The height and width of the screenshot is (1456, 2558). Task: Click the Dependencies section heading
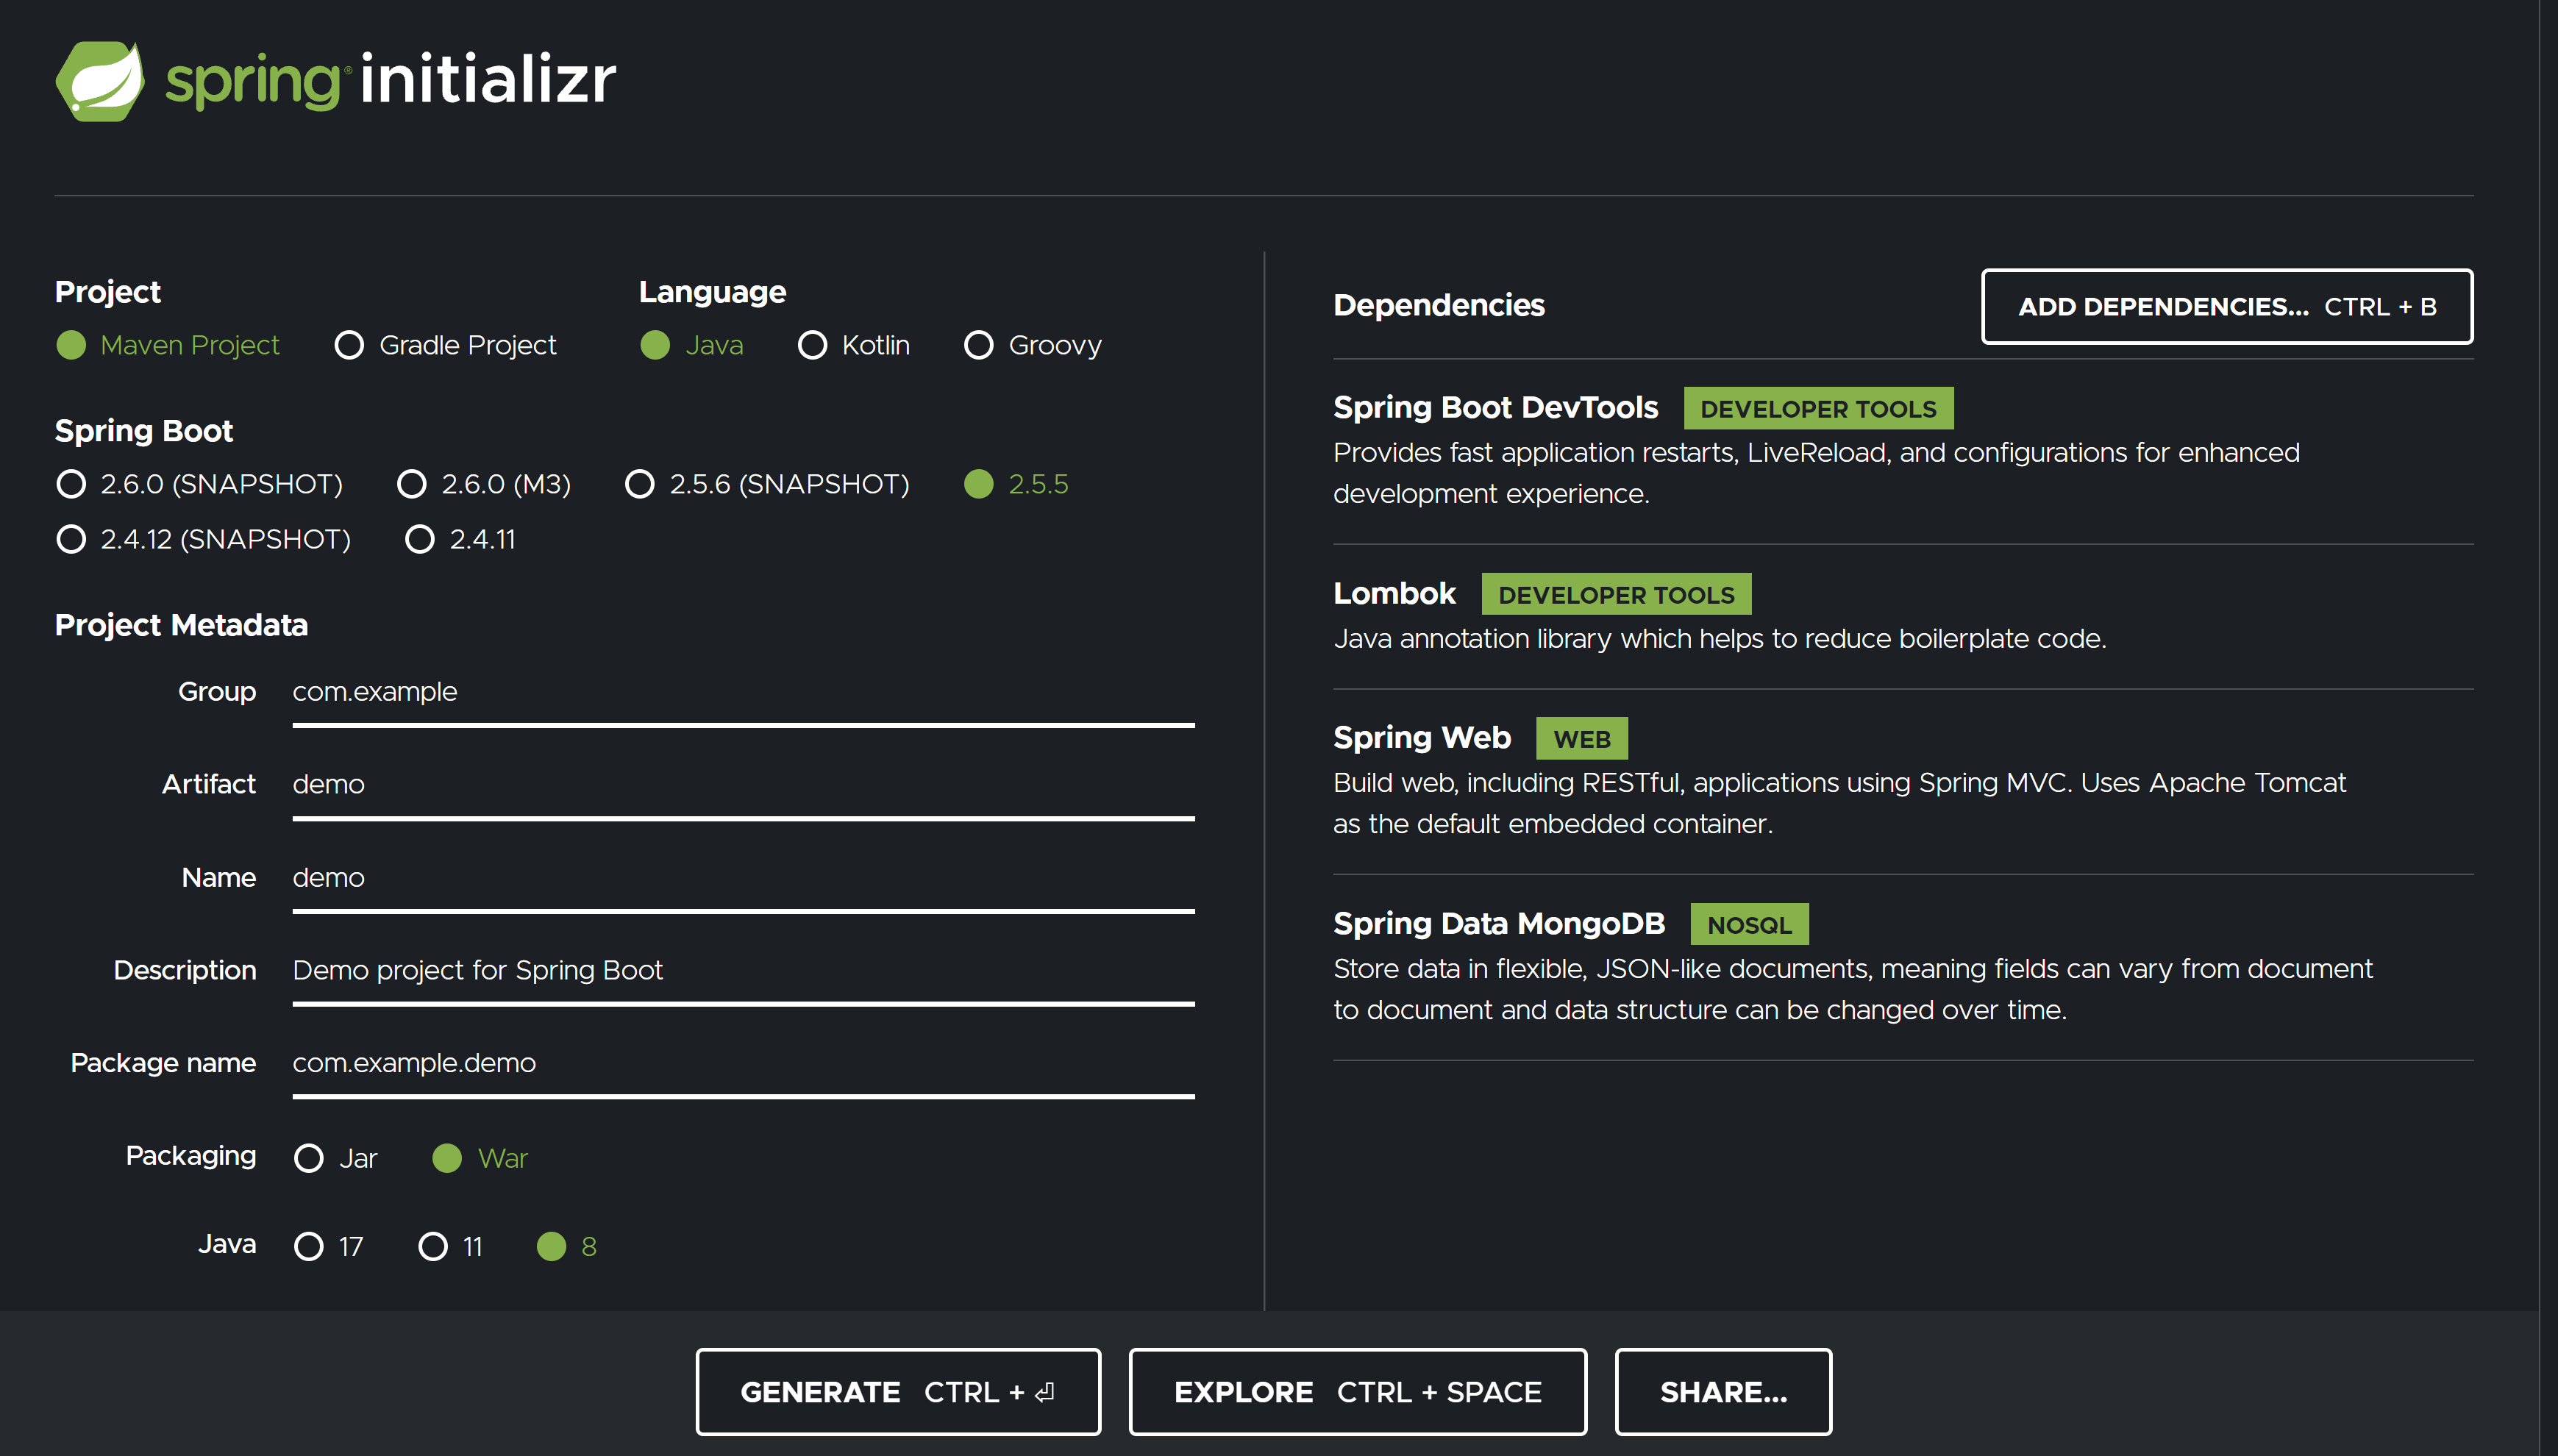tap(1438, 305)
